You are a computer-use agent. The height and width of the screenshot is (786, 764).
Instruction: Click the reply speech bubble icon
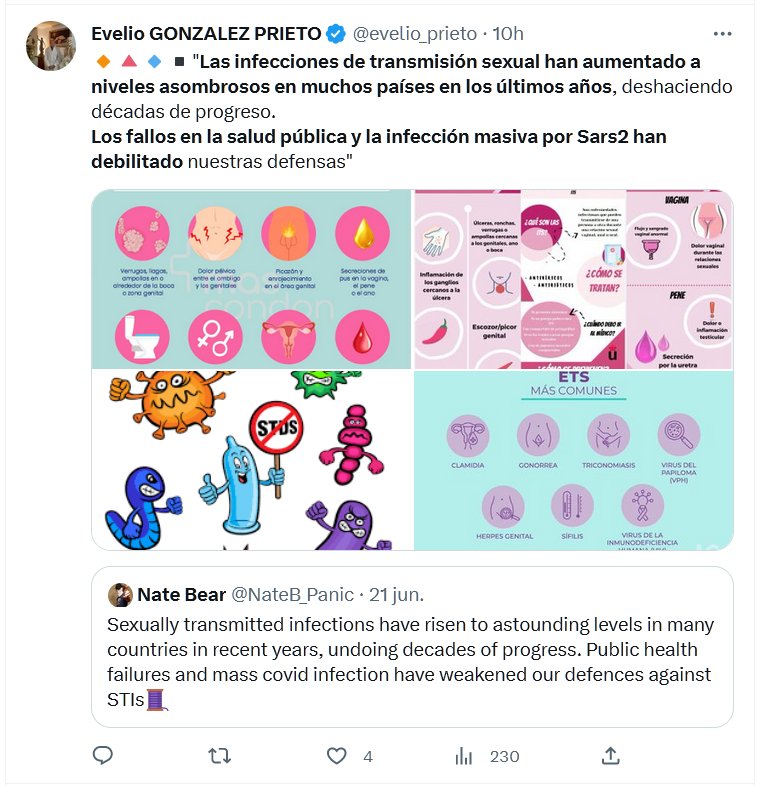tap(102, 756)
